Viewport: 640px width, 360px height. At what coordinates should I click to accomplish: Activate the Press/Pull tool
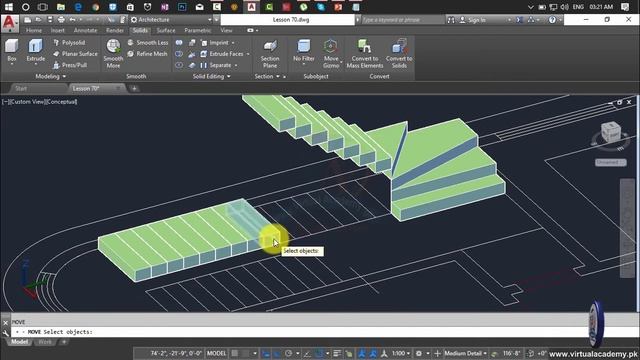tap(70, 65)
